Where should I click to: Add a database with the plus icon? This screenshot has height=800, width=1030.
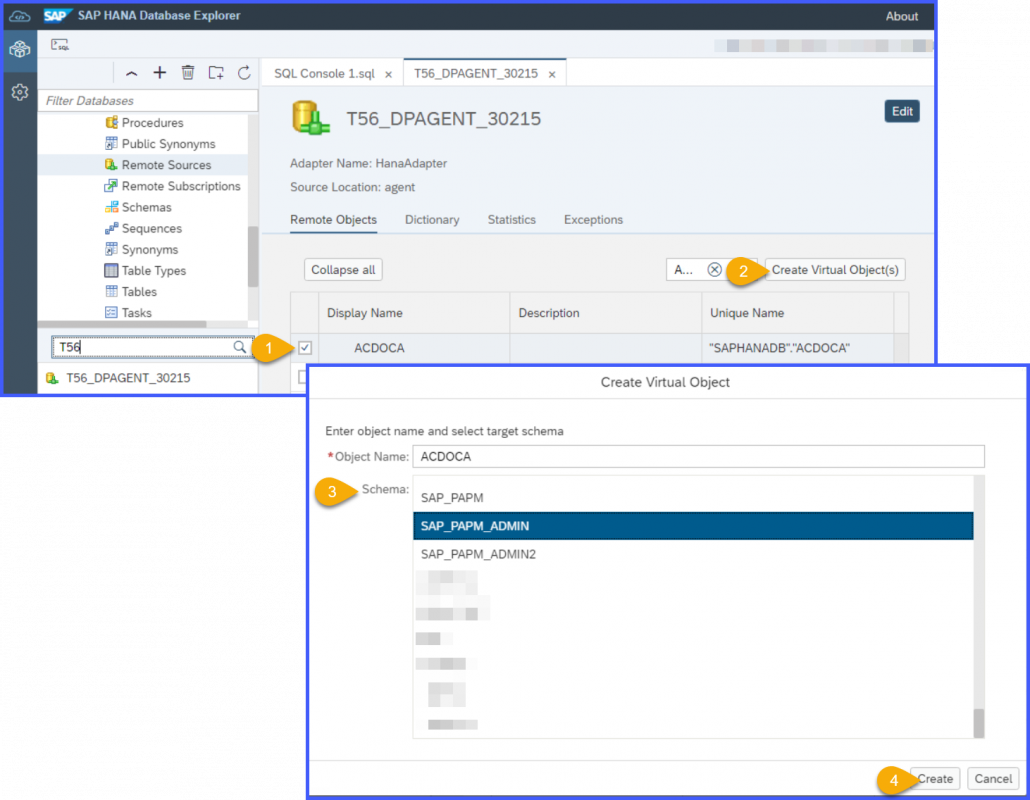[160, 72]
